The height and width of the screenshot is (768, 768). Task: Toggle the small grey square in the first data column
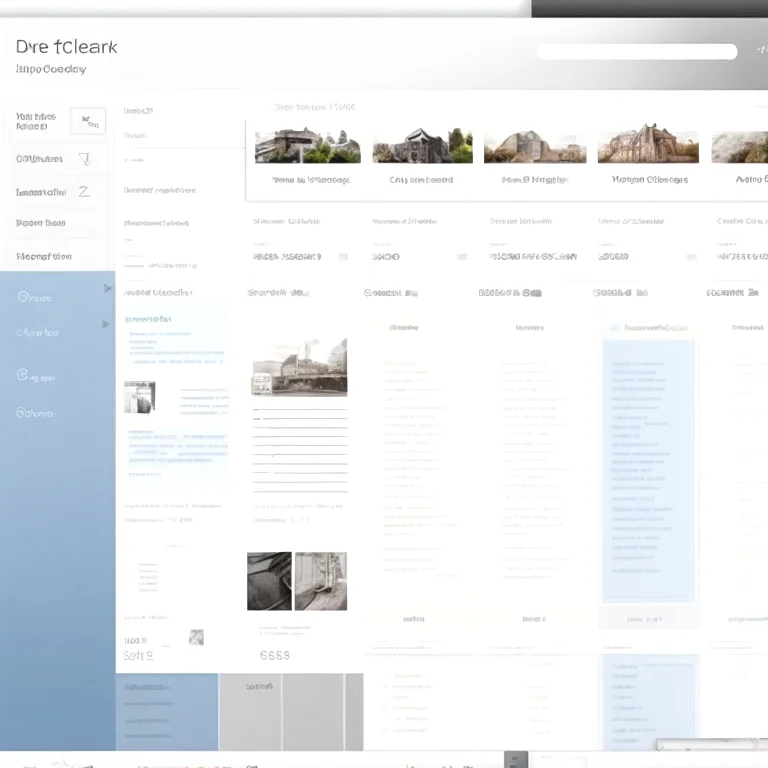click(344, 257)
